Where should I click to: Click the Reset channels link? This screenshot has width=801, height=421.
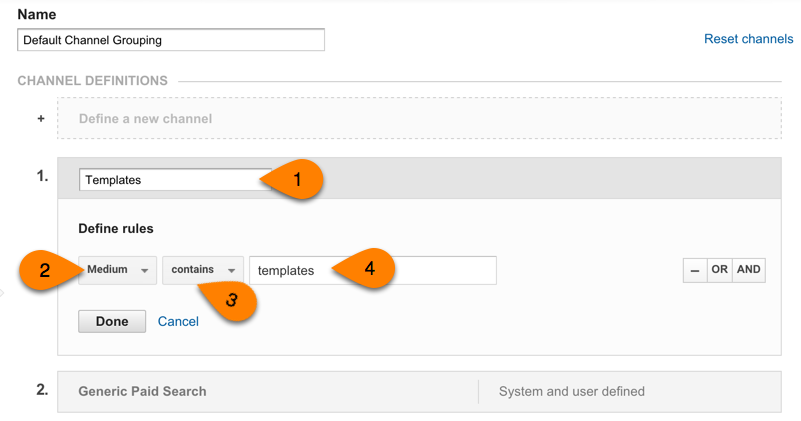coord(748,39)
